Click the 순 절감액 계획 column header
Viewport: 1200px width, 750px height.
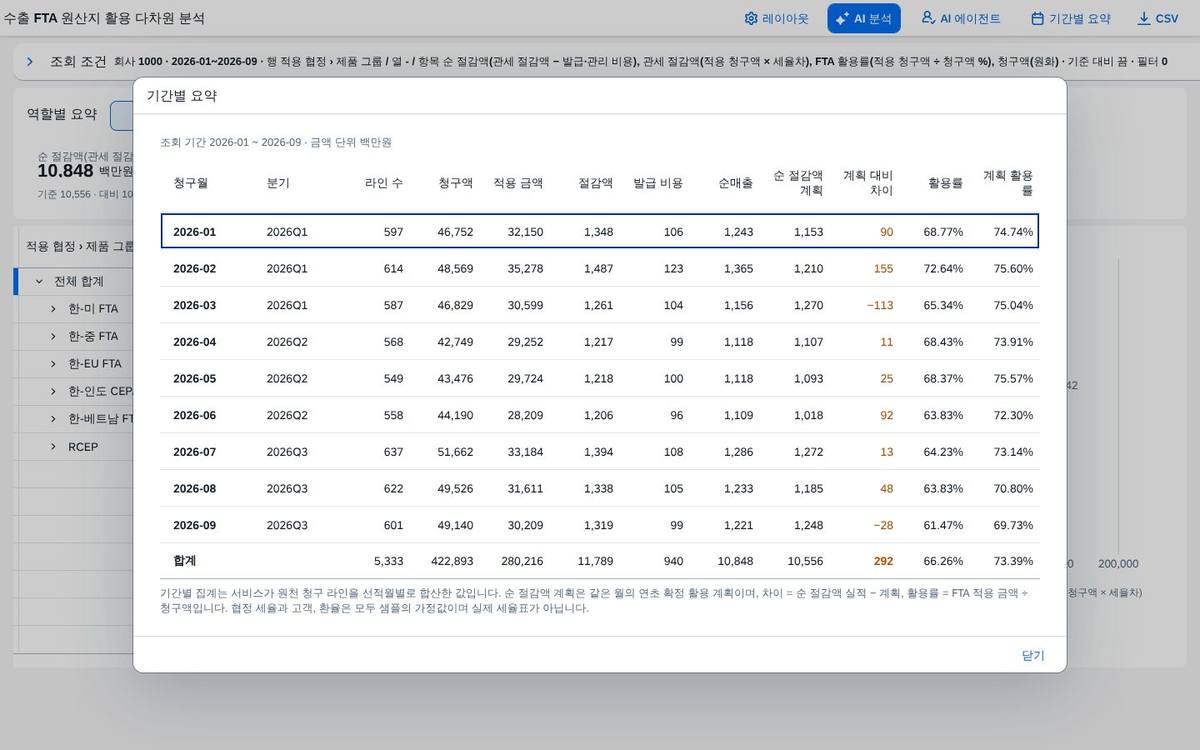coord(798,183)
